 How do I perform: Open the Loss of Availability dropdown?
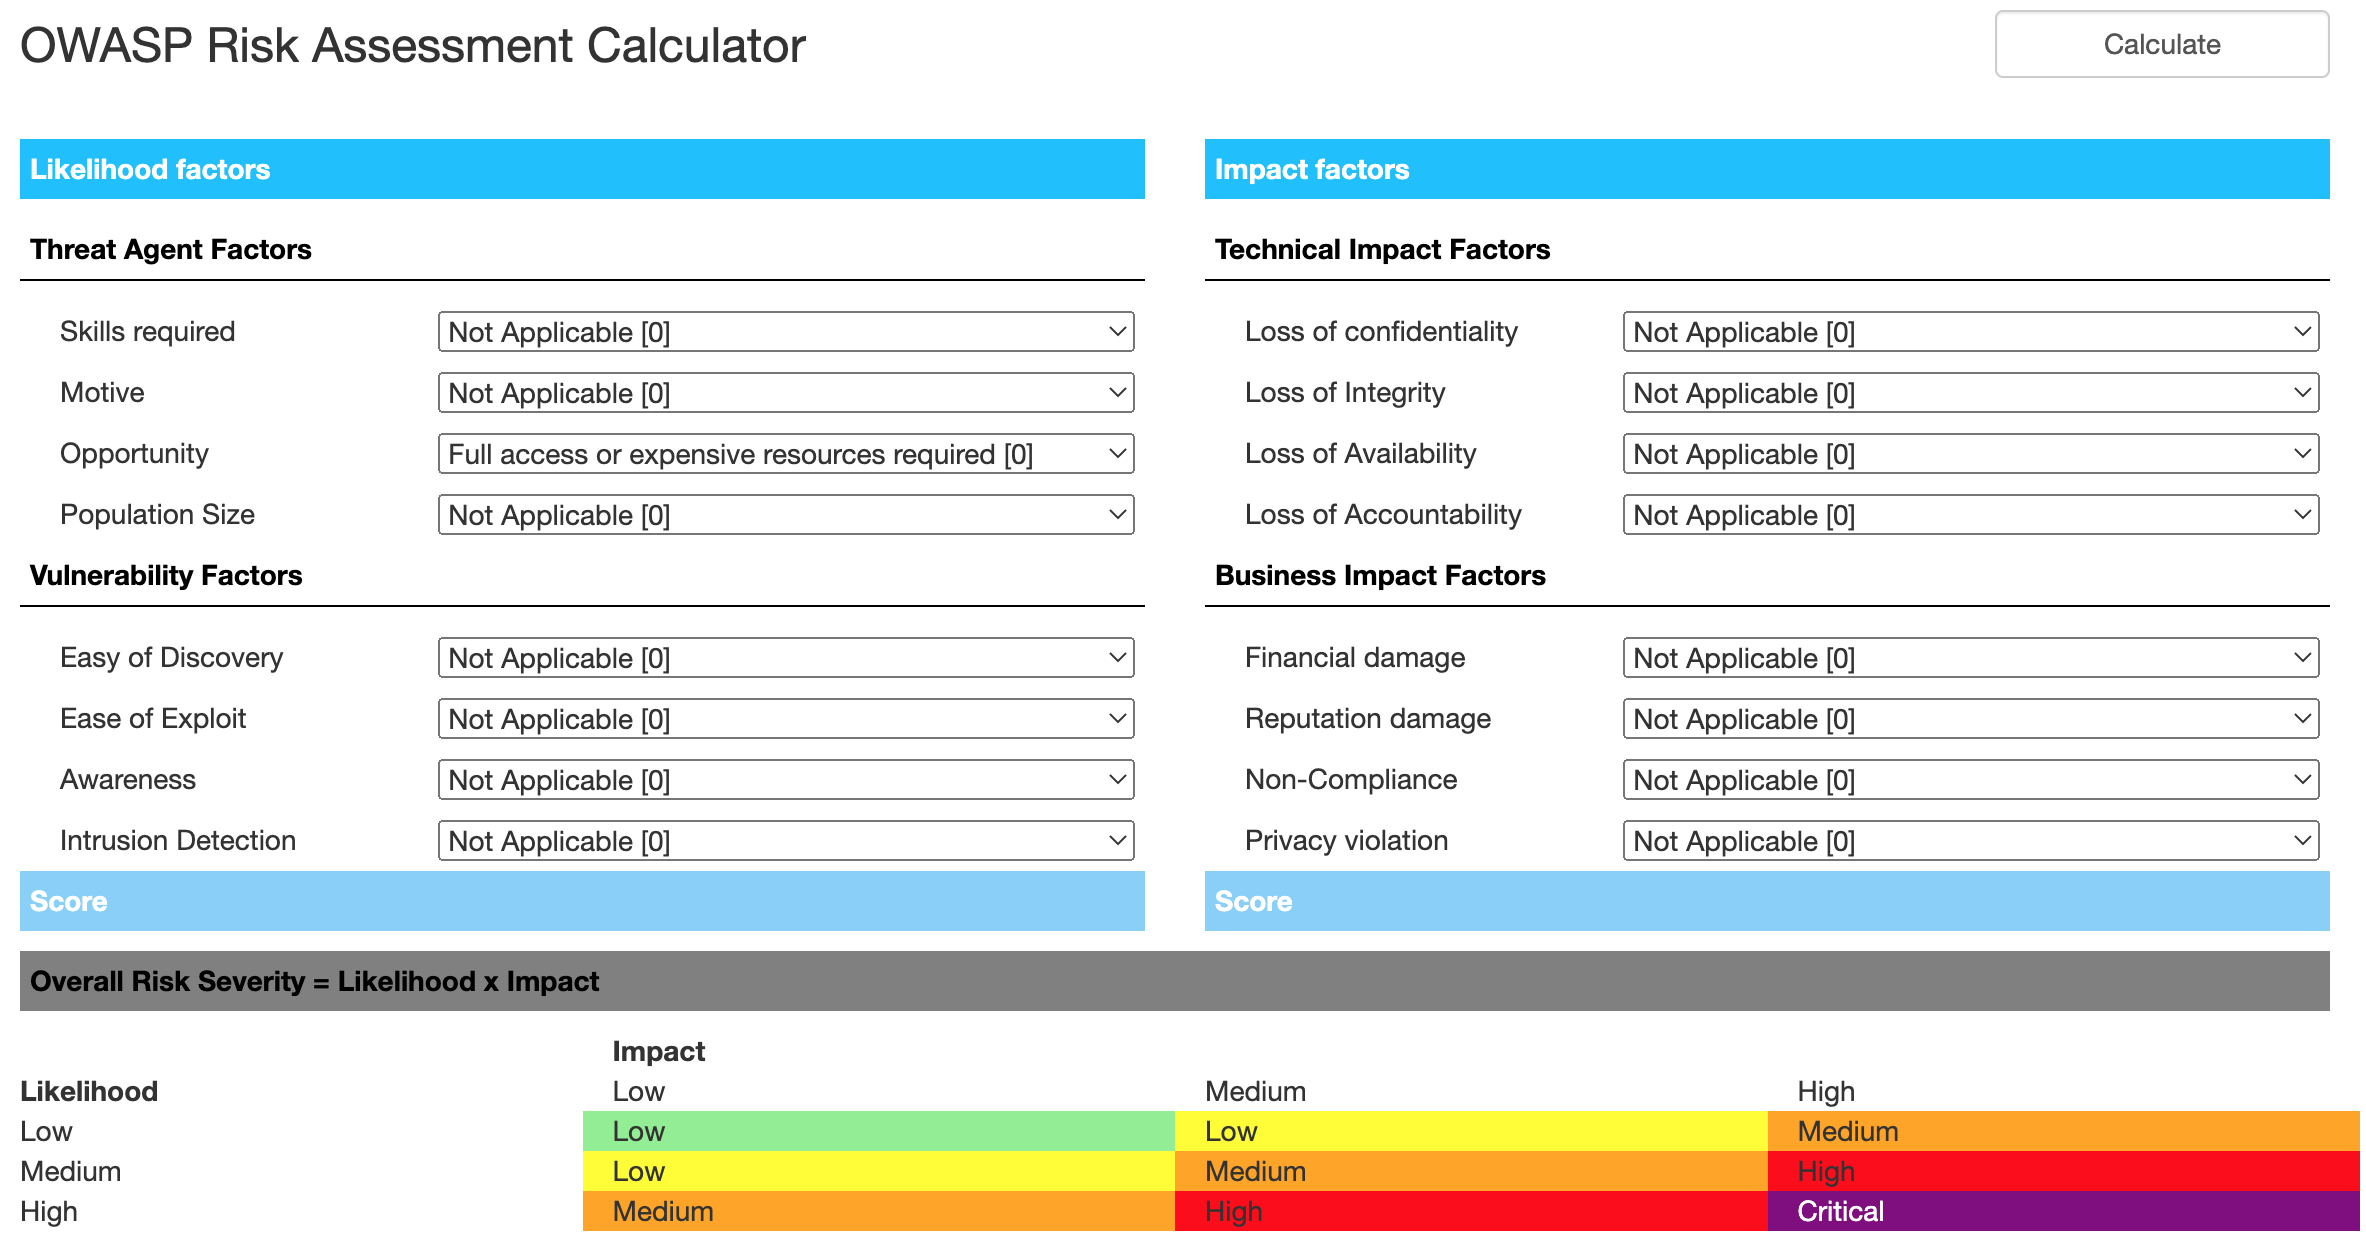pyautogui.click(x=1971, y=454)
